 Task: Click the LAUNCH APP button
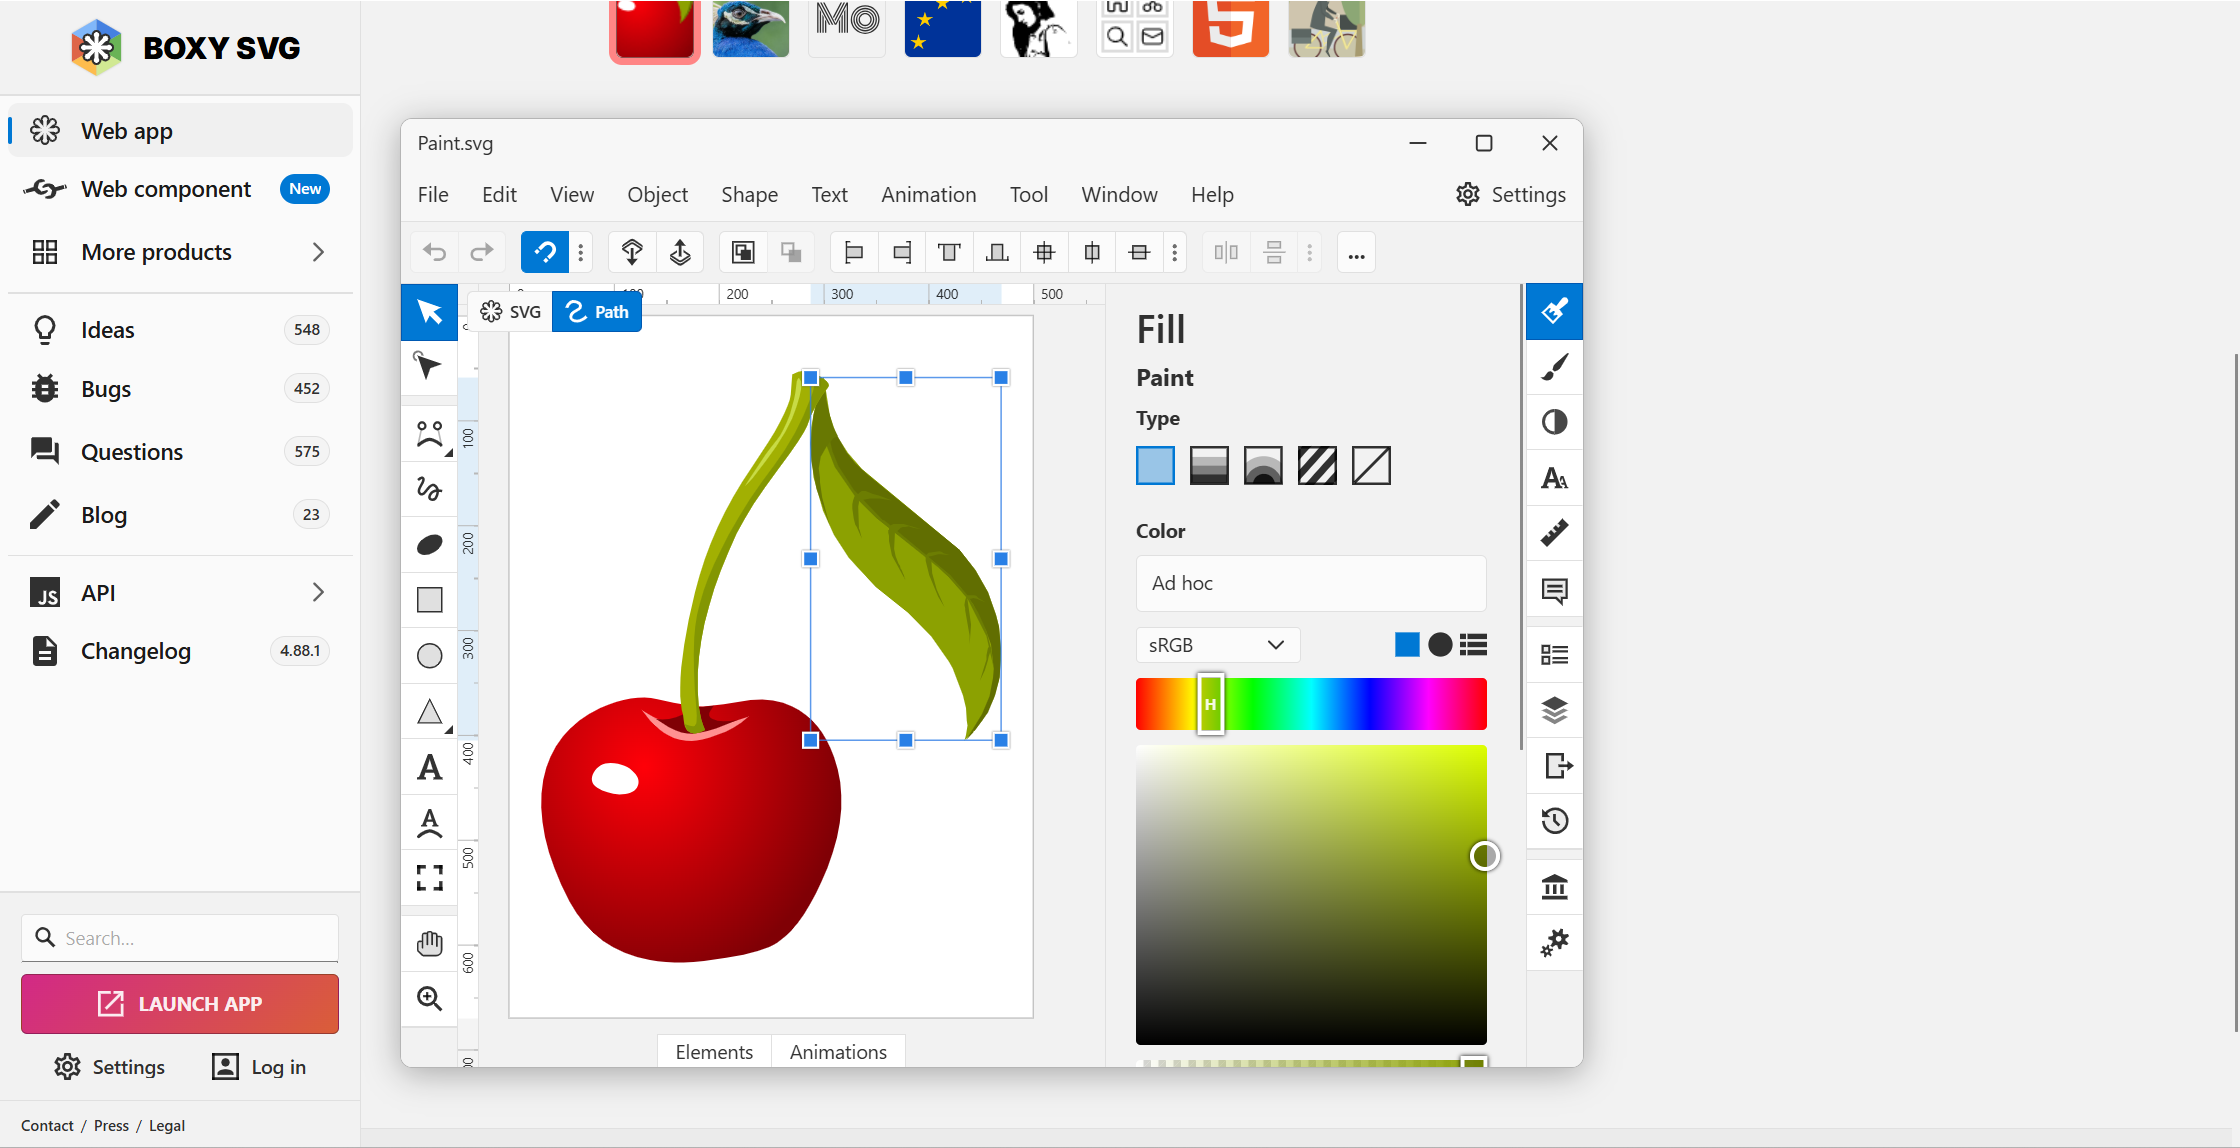tap(180, 1003)
